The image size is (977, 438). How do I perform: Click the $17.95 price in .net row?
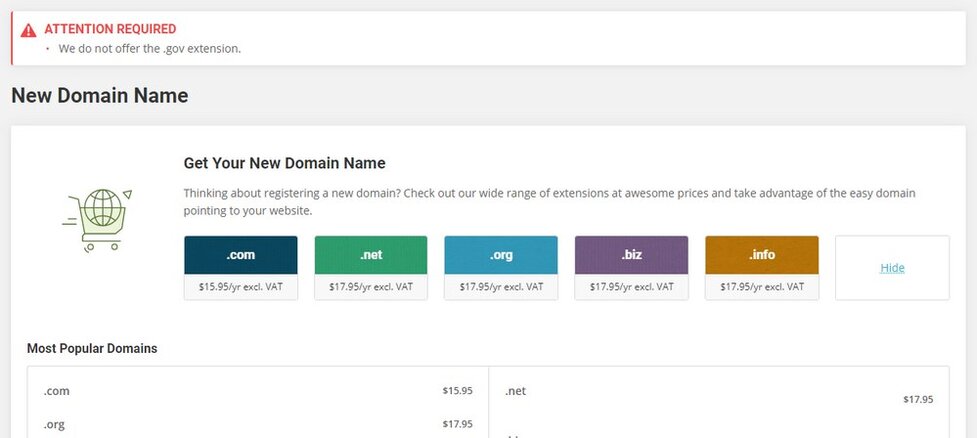coord(917,399)
